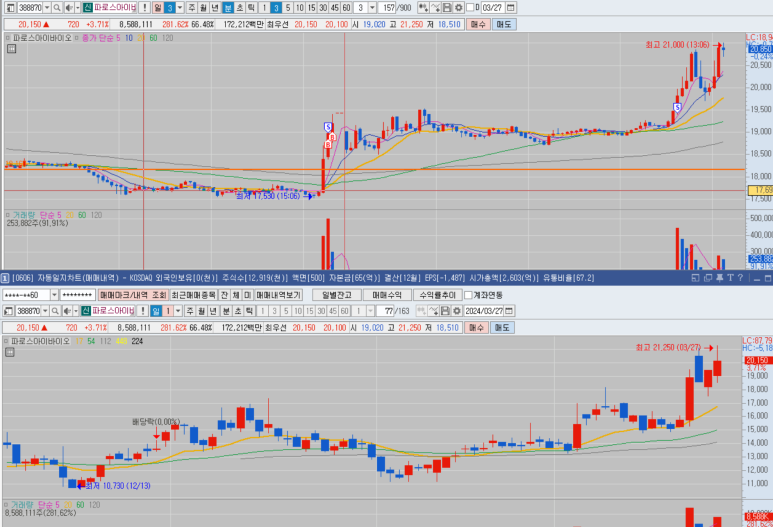Expand the account number dropdown ending in 60
Viewport: 773px width, 527px height.
tap(54, 295)
